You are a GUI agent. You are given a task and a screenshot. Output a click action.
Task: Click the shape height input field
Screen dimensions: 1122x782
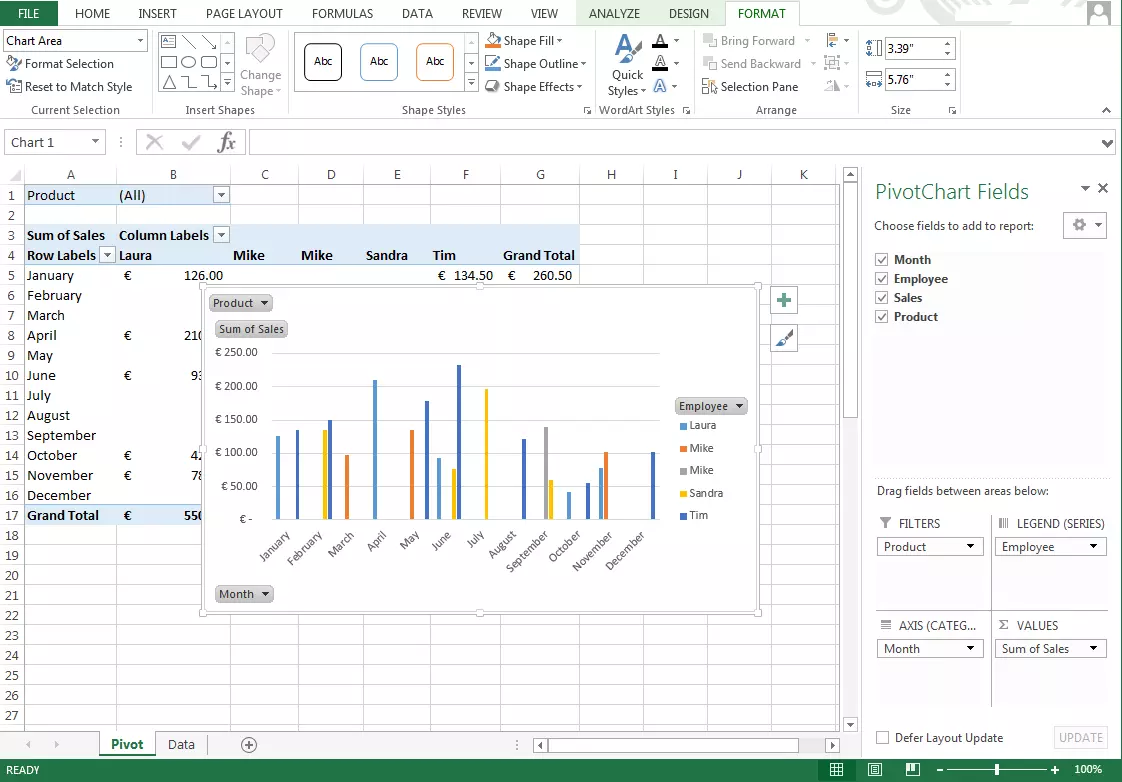[914, 49]
